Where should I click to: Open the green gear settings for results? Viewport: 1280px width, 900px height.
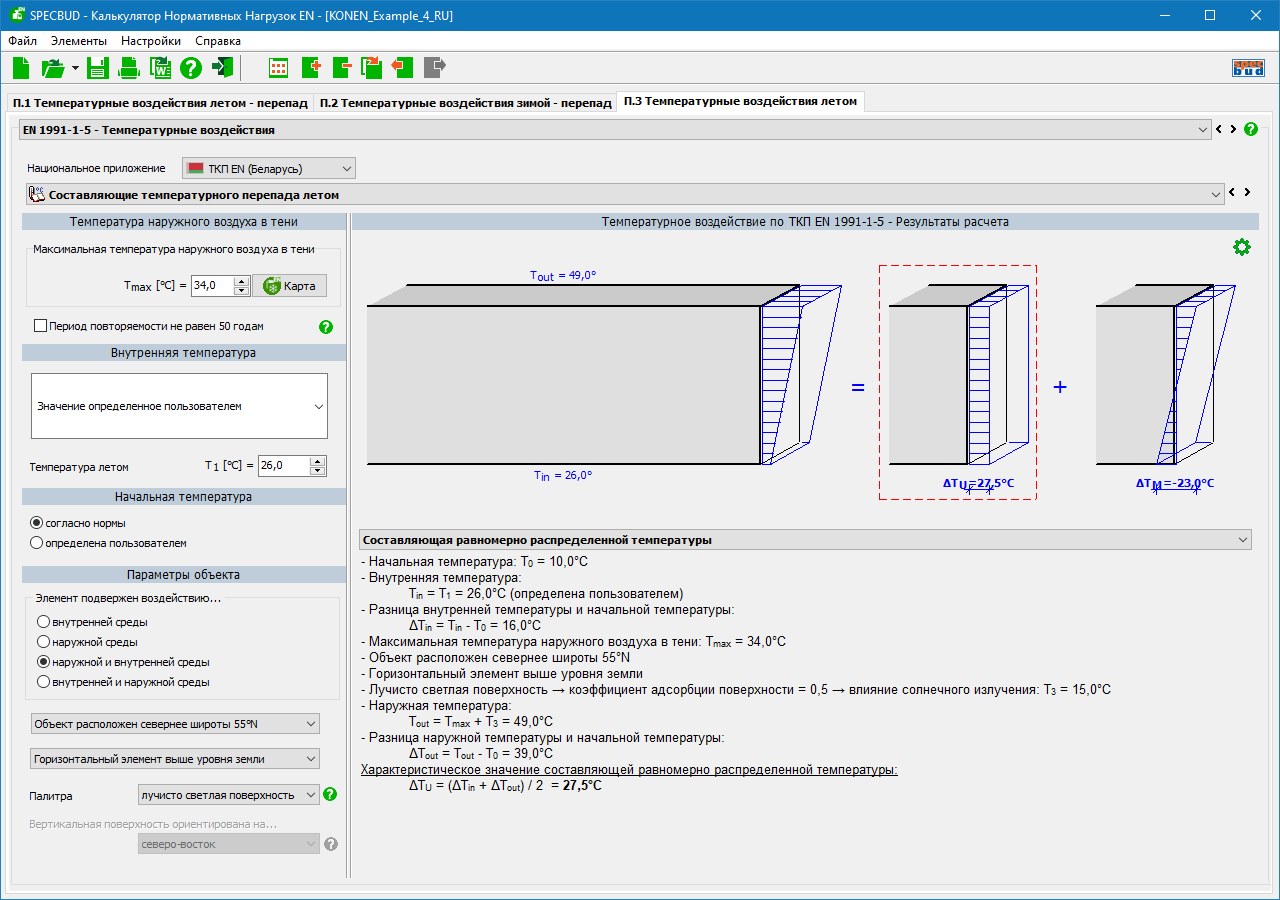(x=1241, y=247)
